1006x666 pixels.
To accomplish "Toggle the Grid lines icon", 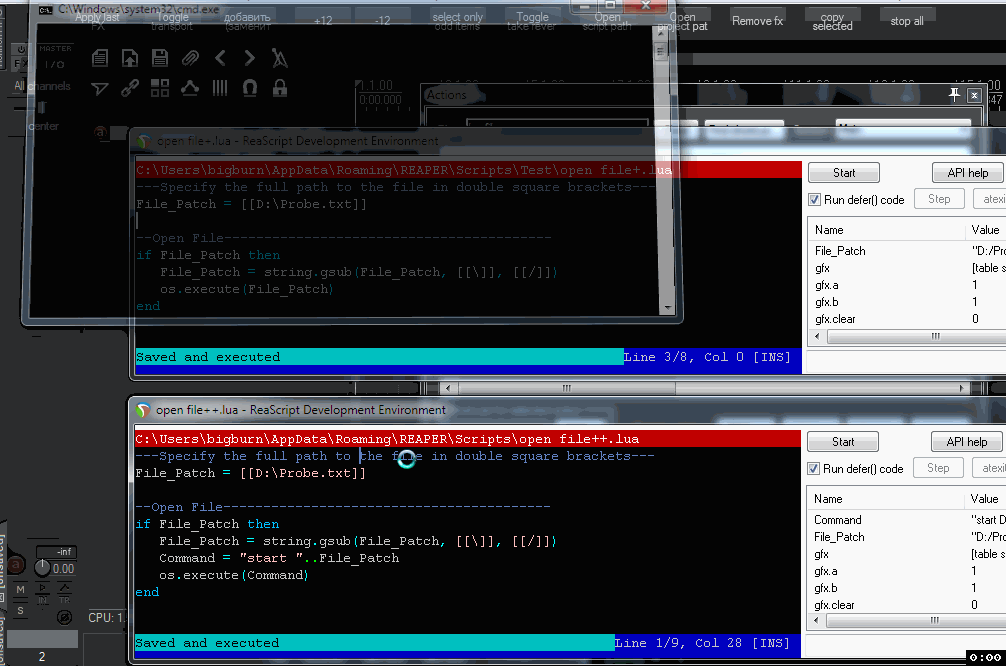I will coord(220,88).
